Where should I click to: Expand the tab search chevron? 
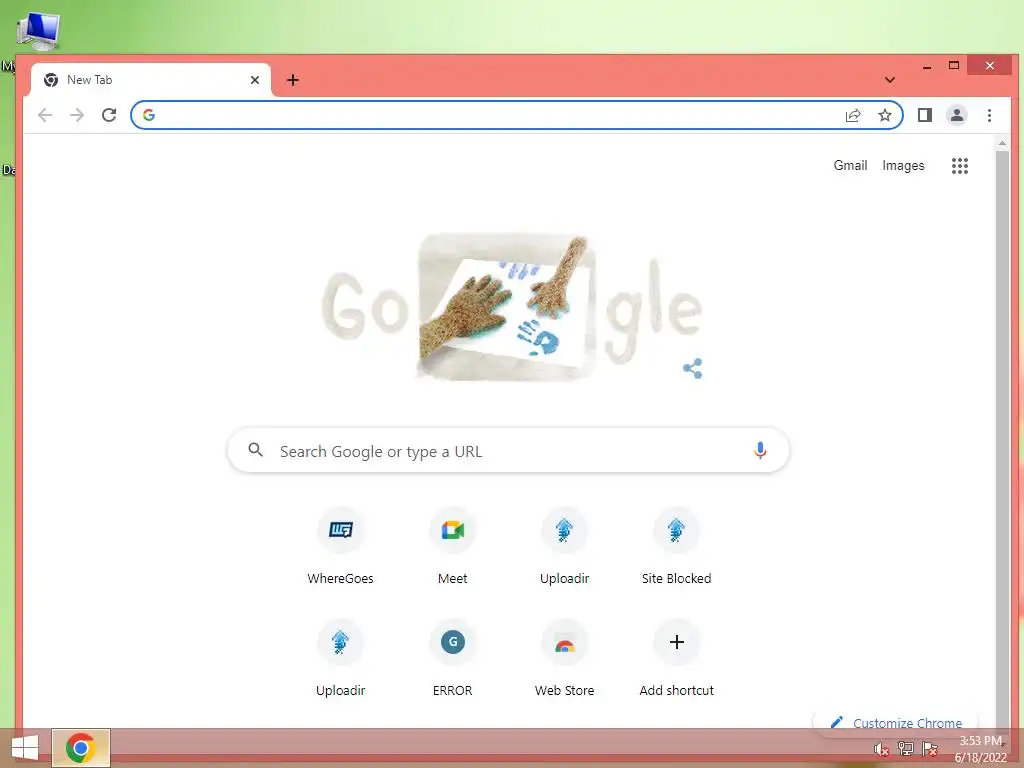pos(889,80)
